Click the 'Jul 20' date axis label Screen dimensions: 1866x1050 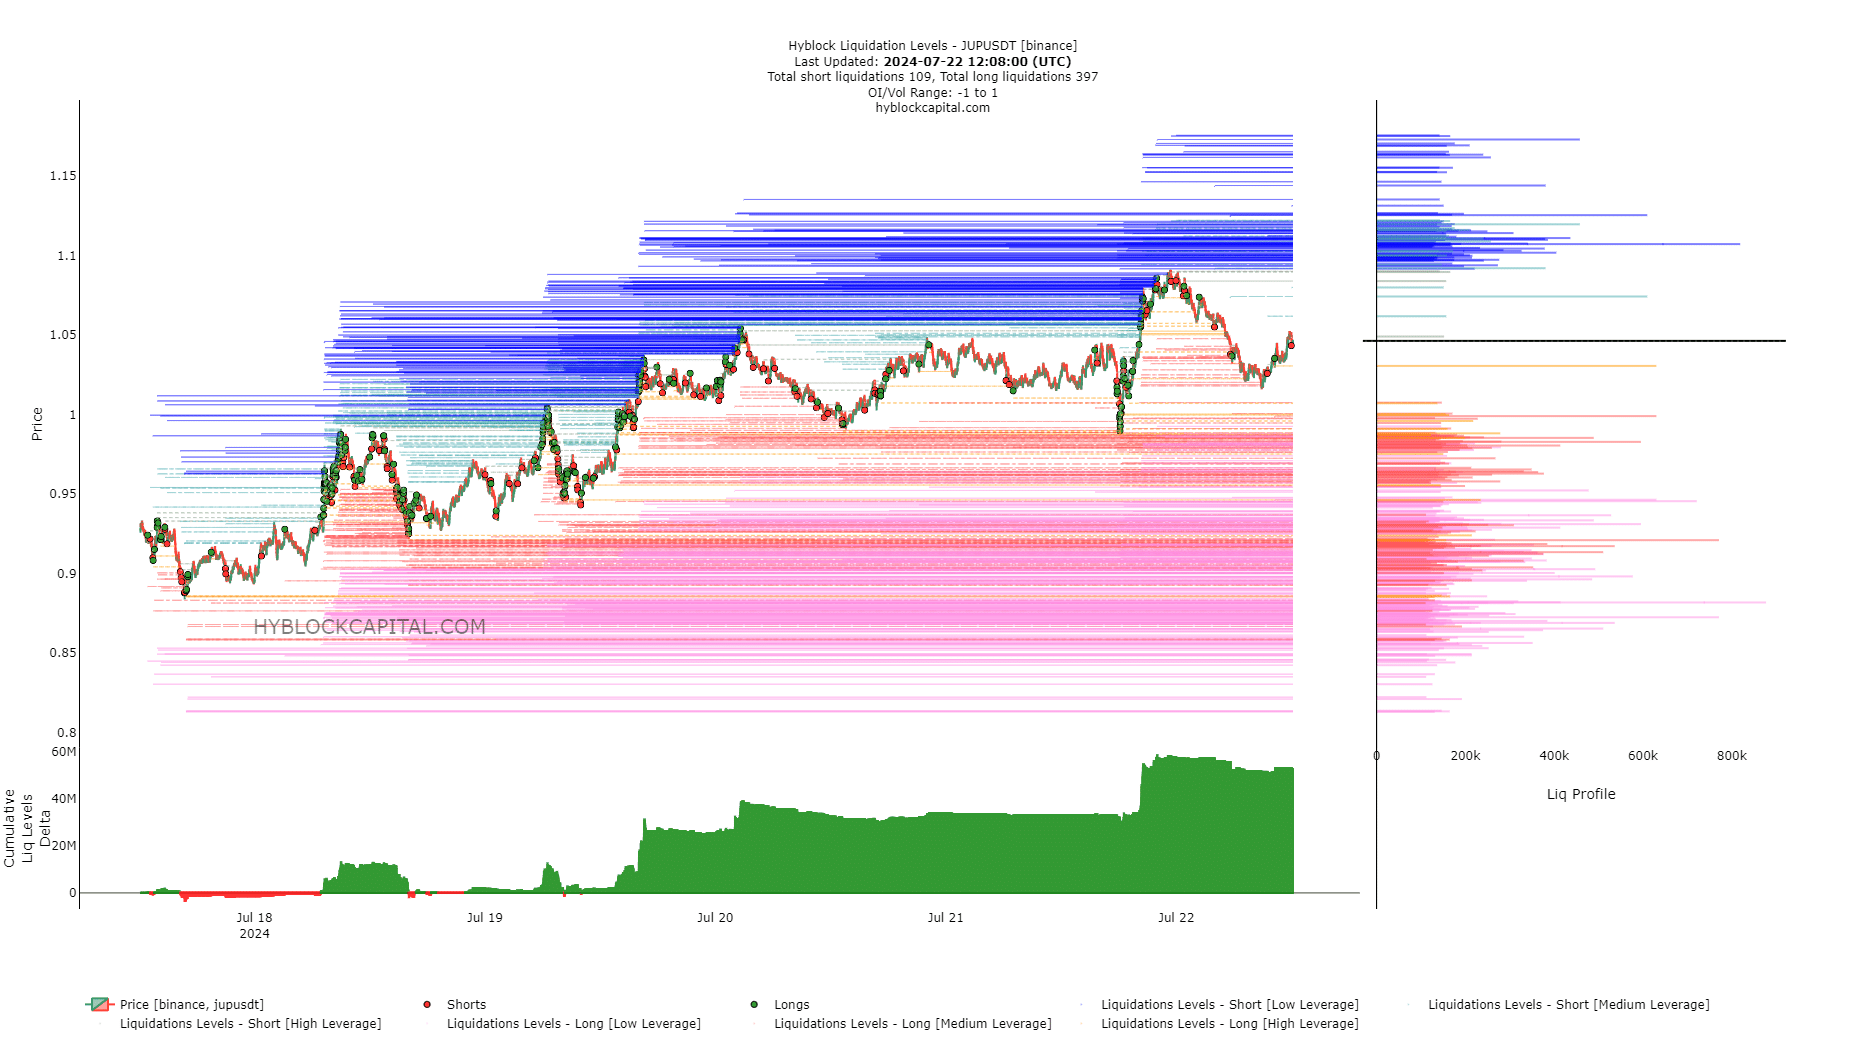(x=715, y=918)
